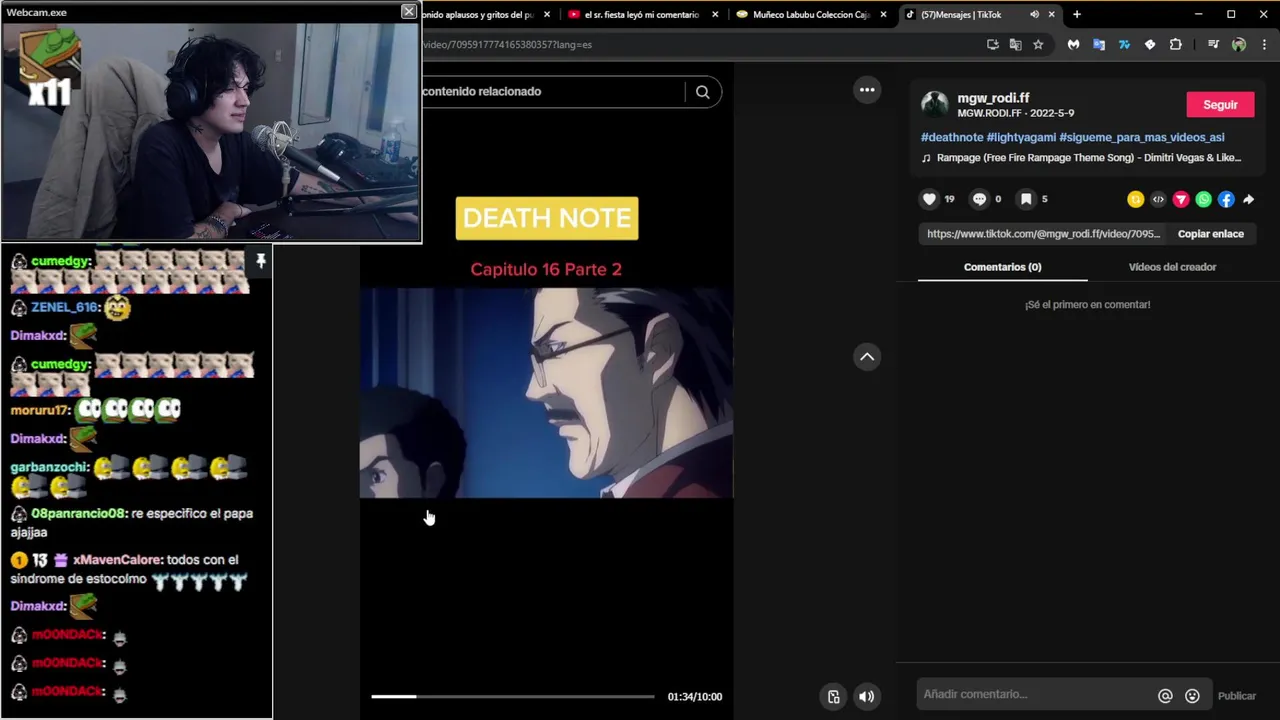Insert a mention with the @ icon

pyautogui.click(x=1165, y=696)
